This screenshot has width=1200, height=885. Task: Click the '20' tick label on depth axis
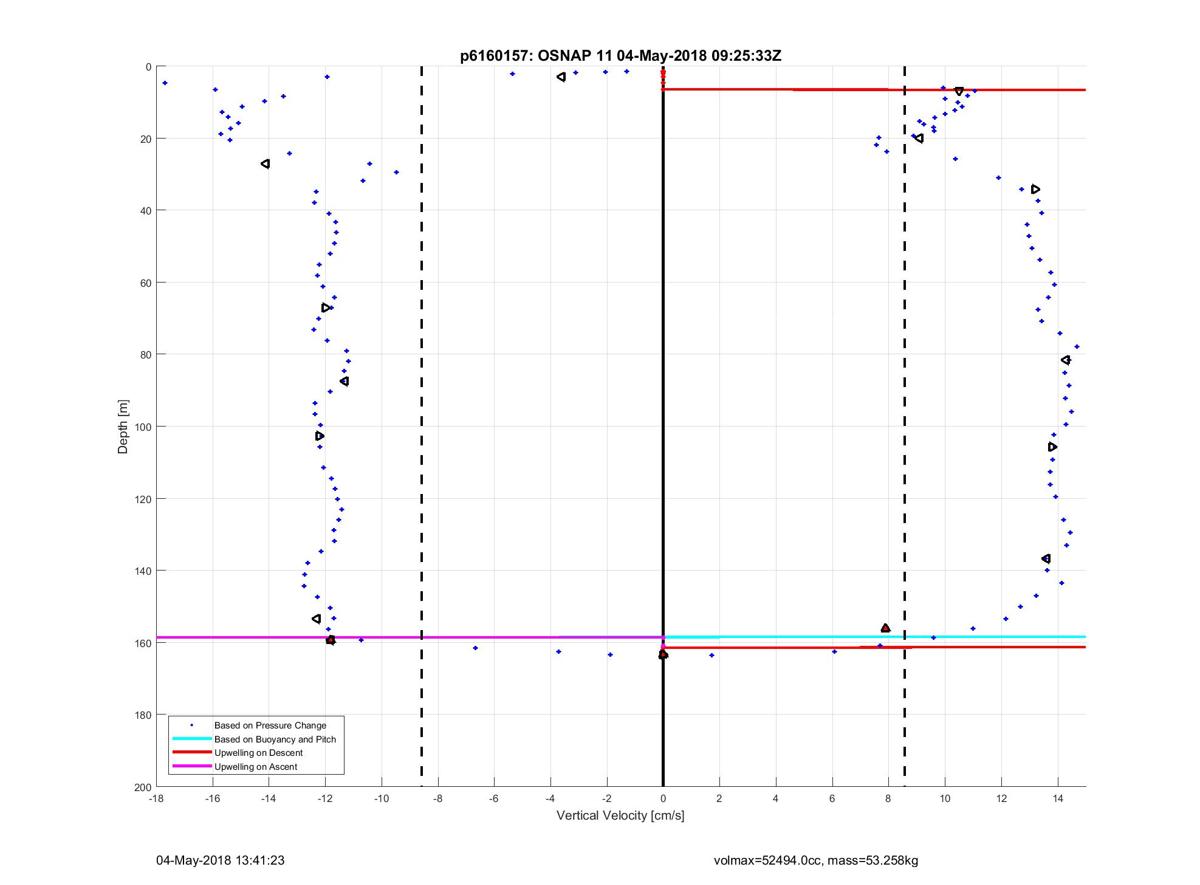(144, 139)
